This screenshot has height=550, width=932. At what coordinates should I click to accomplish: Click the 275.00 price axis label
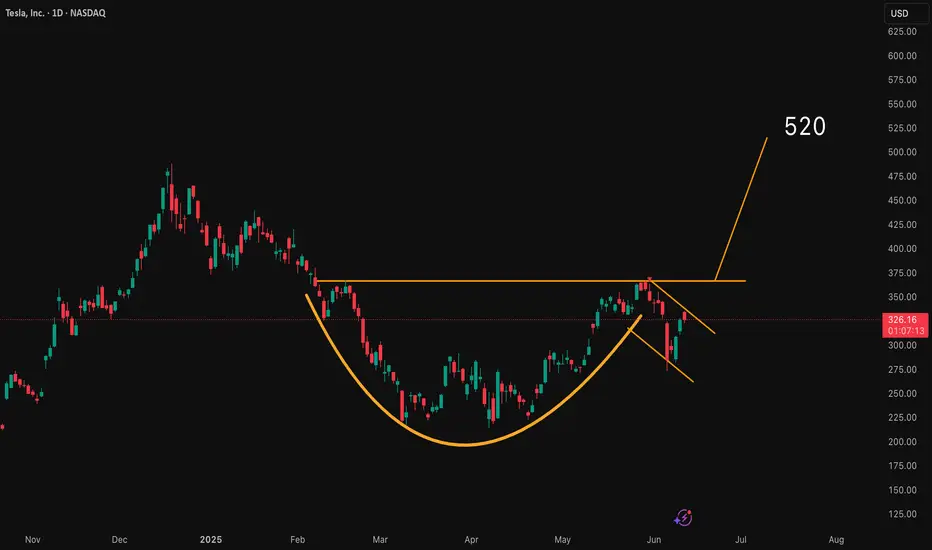902,369
